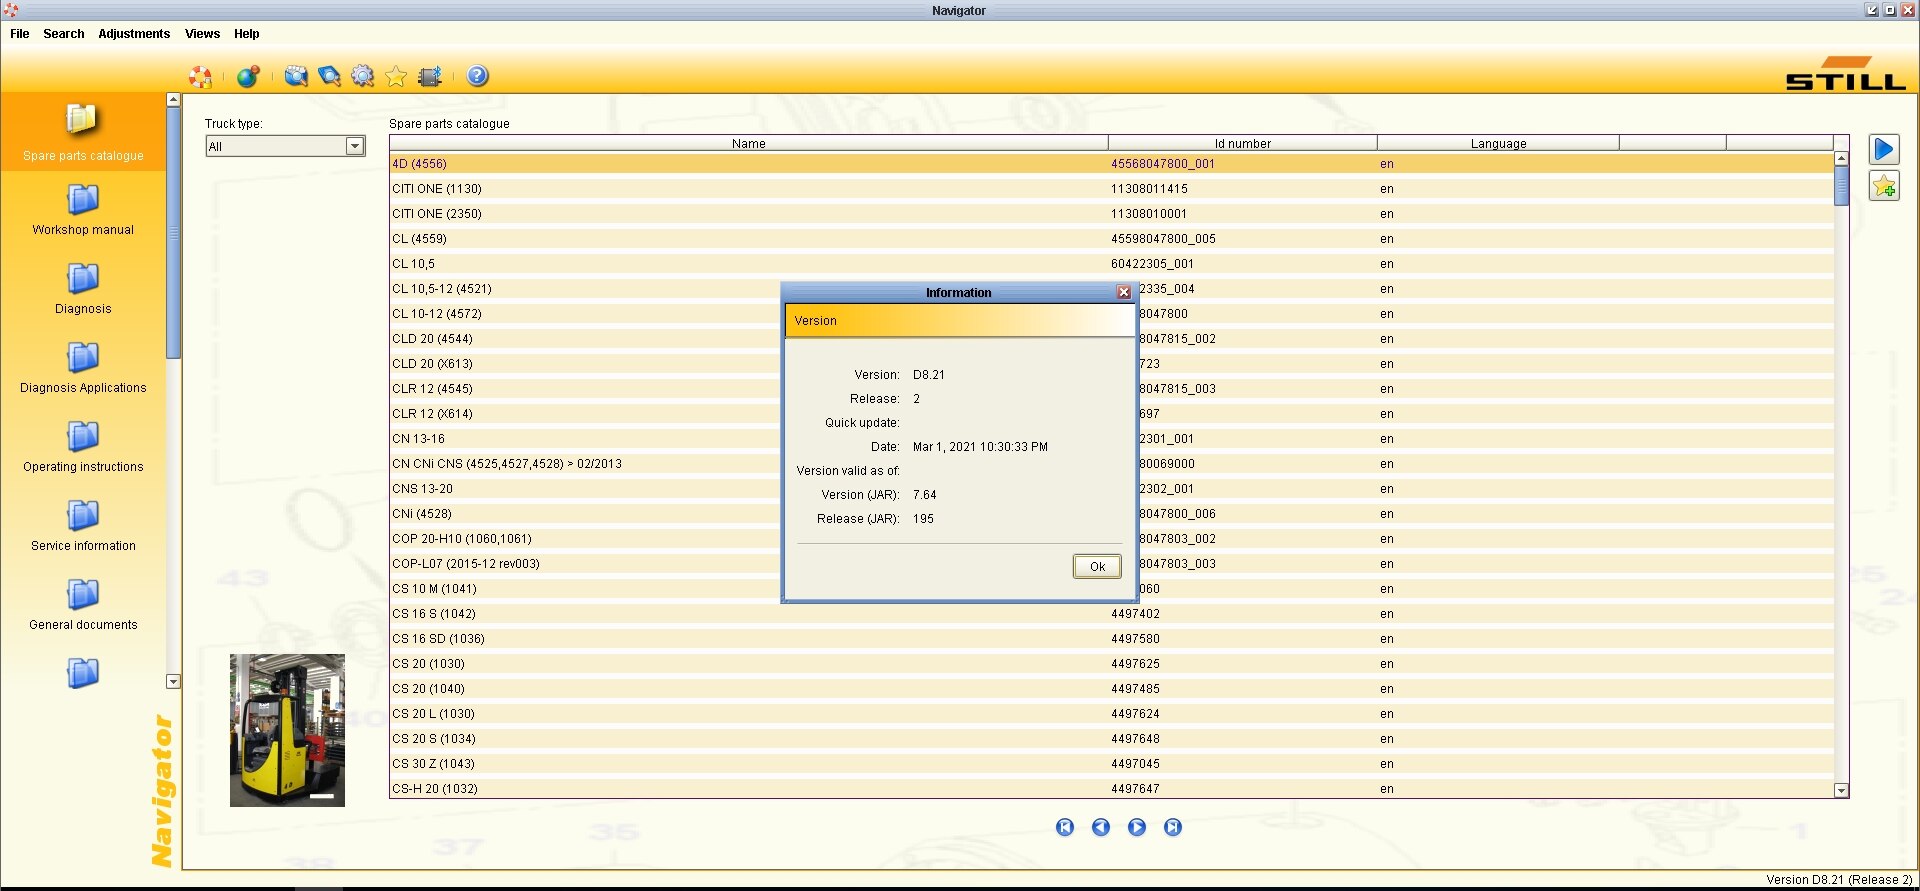Click the catalogue list scrollbar thumb
The width and height of the screenshot is (1920, 891).
(1841, 186)
